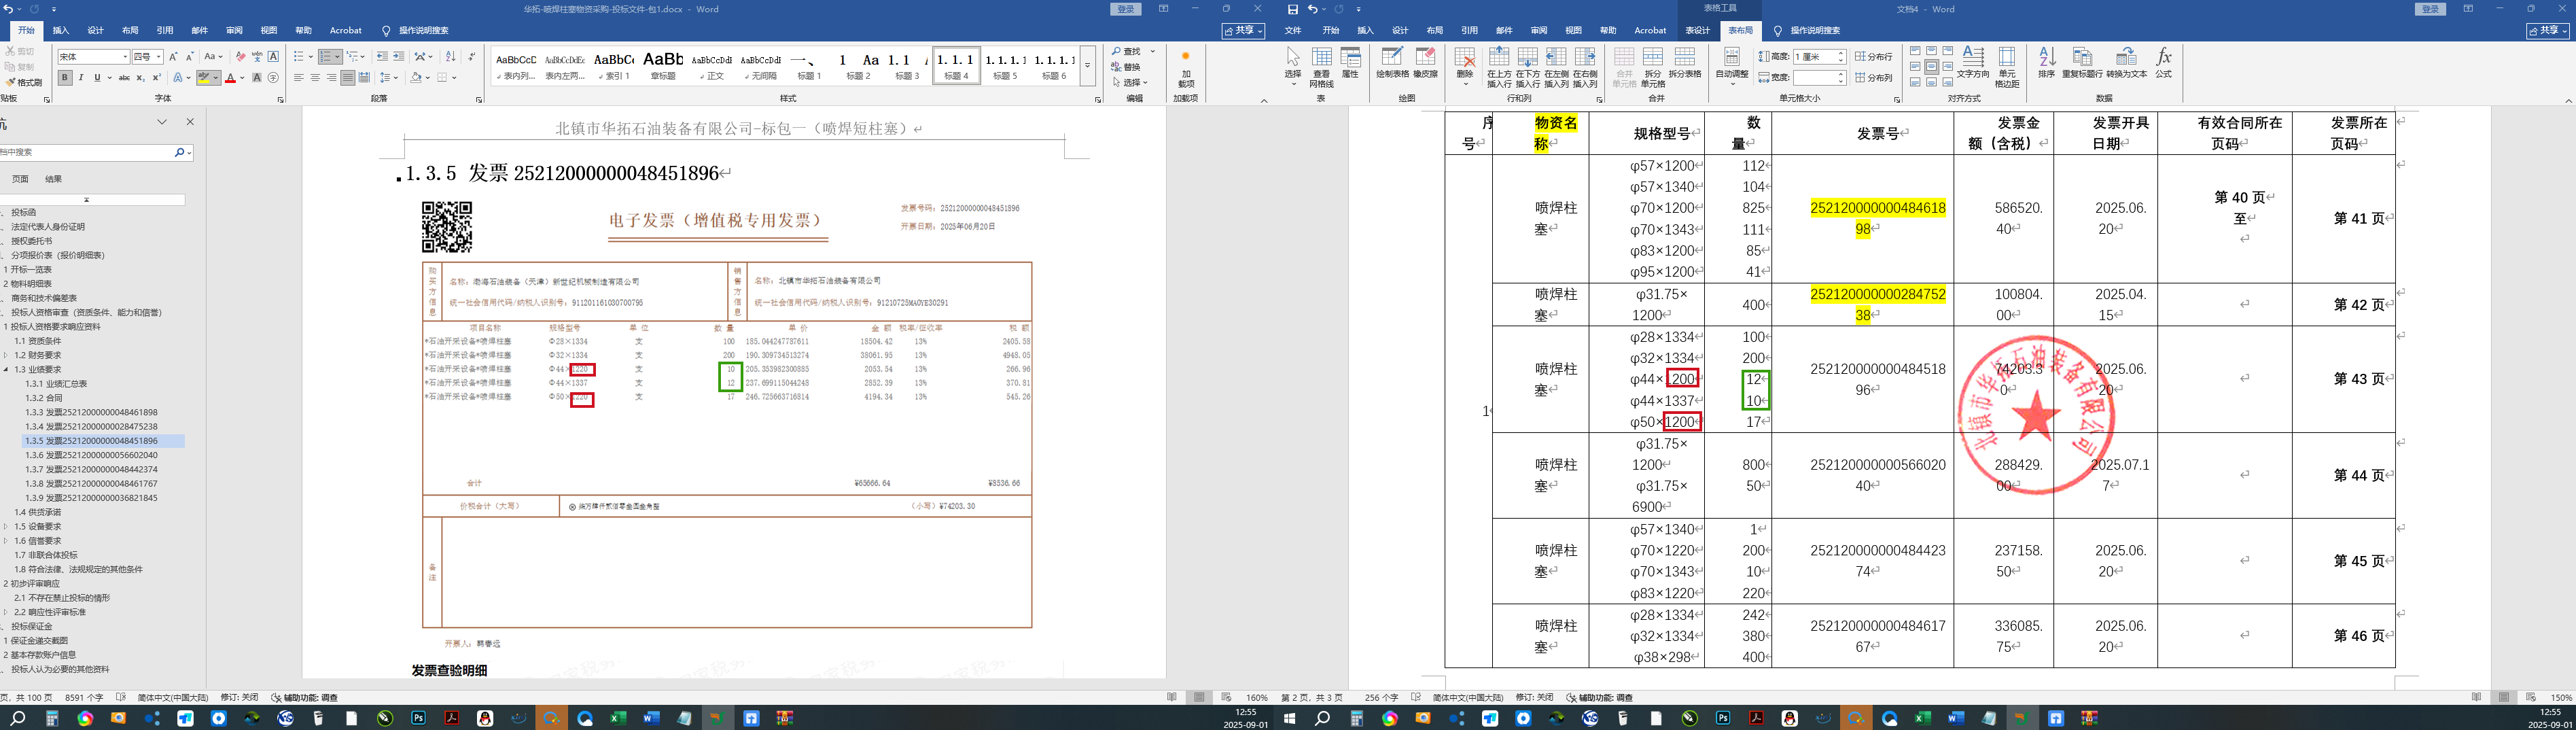Screen dimensions: 2576x730
Task: Clear all formatting with the eraser icon
Action: tap(240, 57)
